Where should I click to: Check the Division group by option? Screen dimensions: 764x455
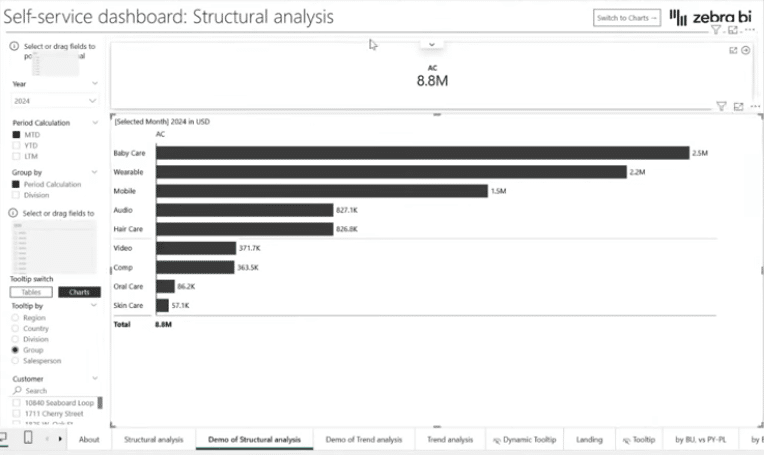tap(16, 195)
